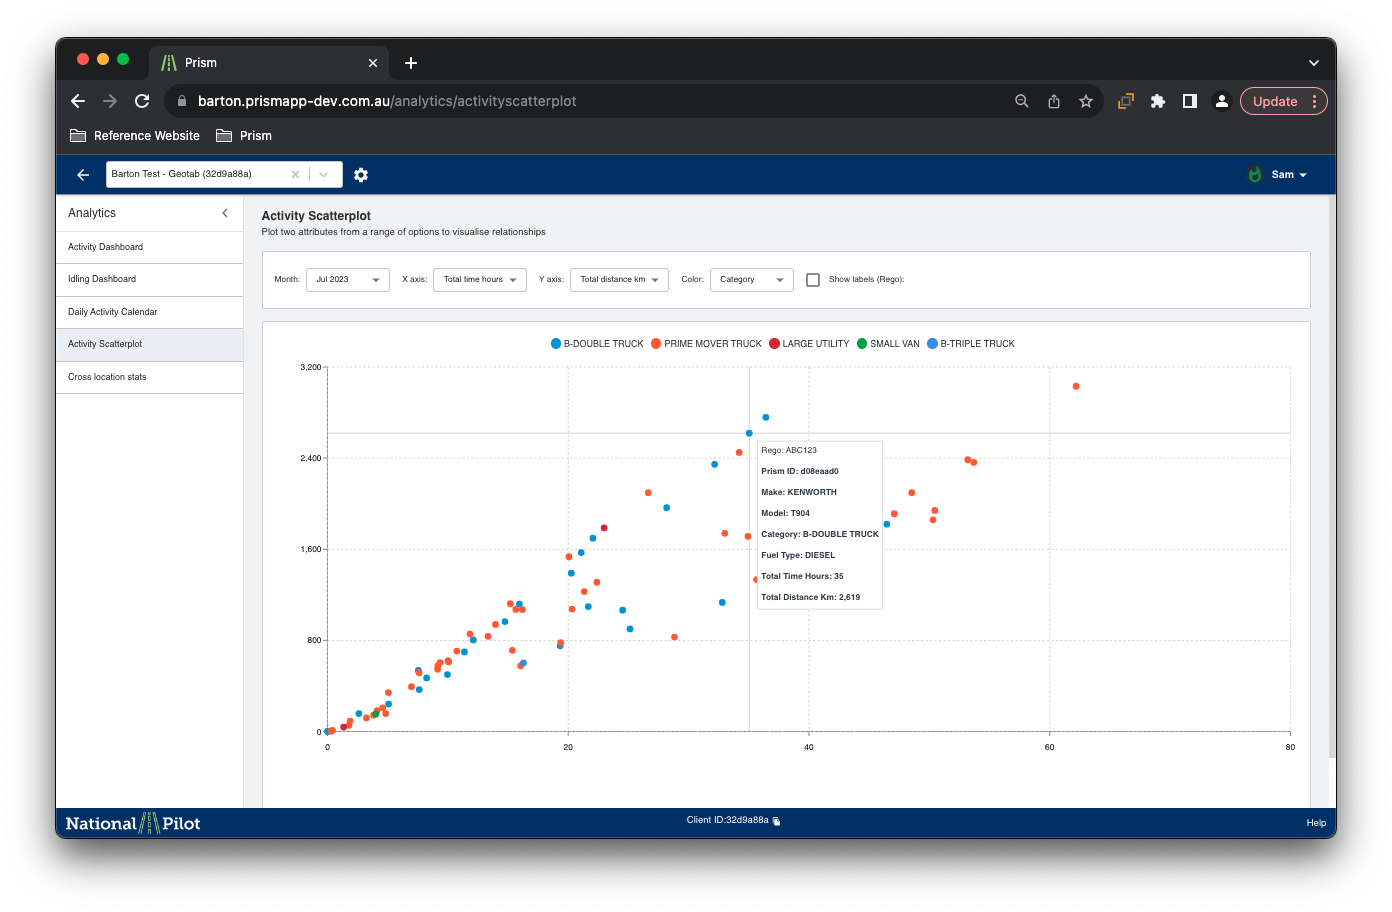Open the Month dropdown showing Jul 2023
Screen dimensions: 1392x912
pyautogui.click(x=348, y=280)
